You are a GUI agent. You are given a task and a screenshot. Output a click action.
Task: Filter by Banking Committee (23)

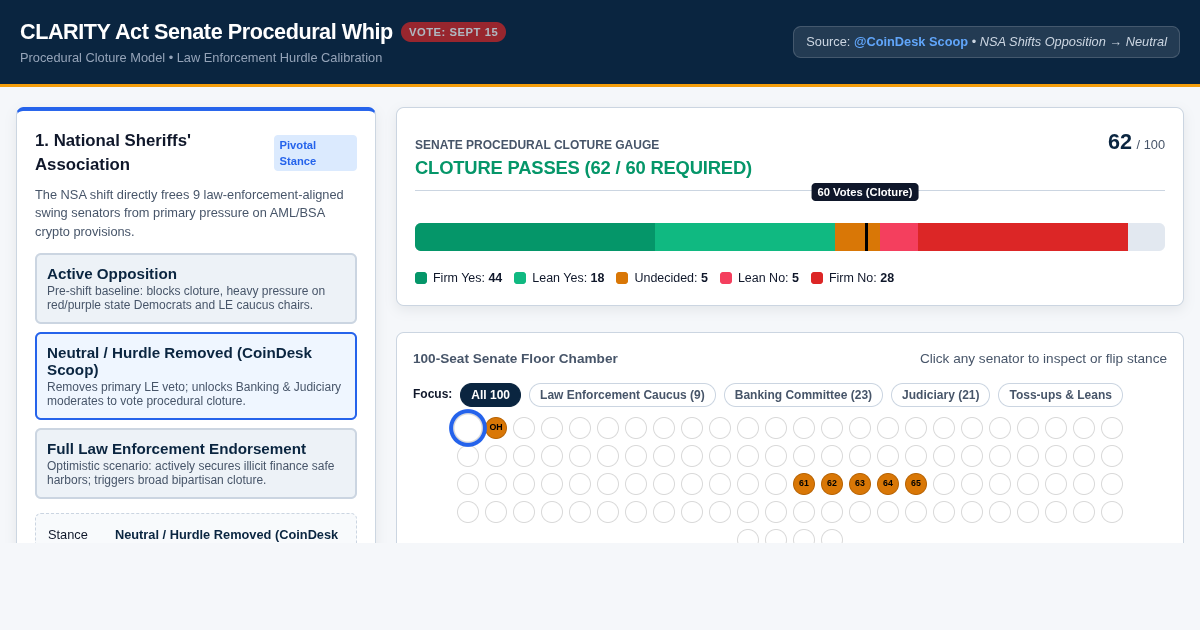tap(803, 395)
